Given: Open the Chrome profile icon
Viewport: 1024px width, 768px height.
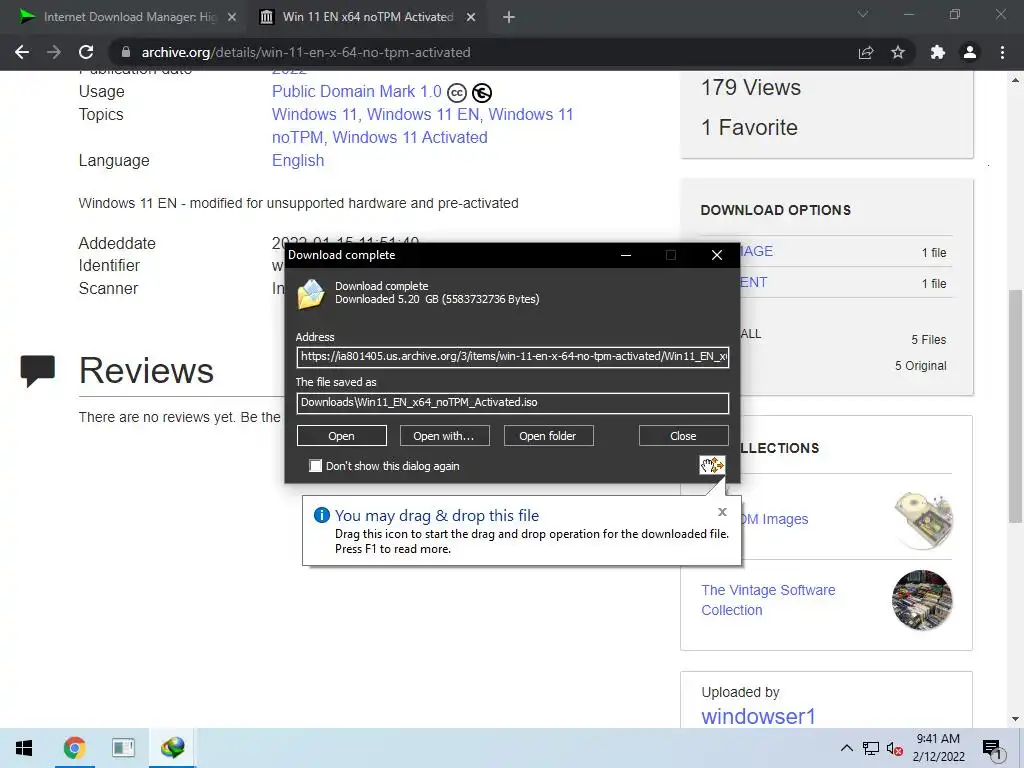Looking at the screenshot, I should (970, 52).
